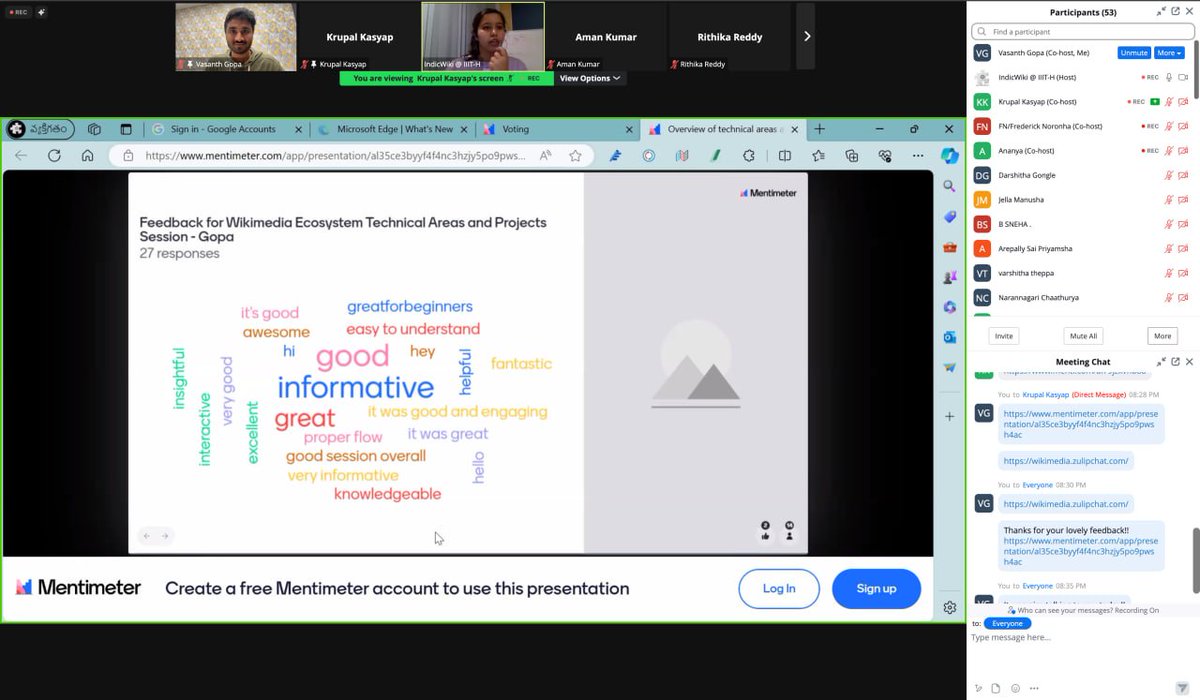The image size is (1200, 700).
Task: Open Edge Extensions puzzle icon
Action: click(749, 155)
